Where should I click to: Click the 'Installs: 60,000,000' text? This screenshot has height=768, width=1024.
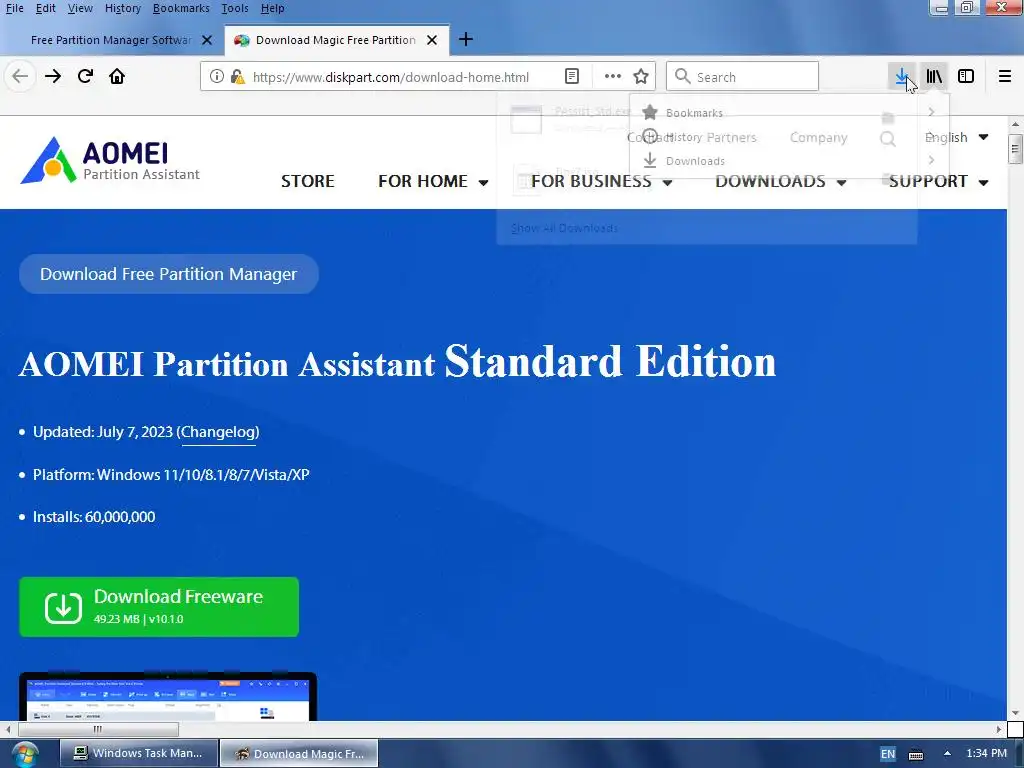(x=94, y=517)
